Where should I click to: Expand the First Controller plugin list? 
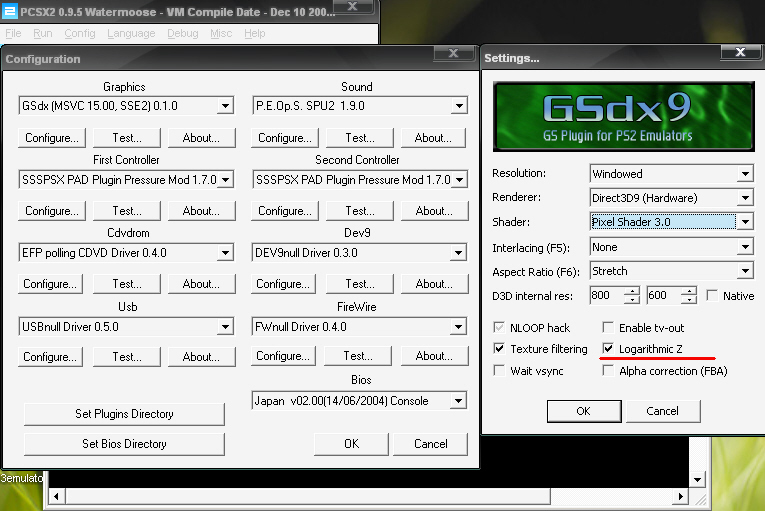pos(225,180)
